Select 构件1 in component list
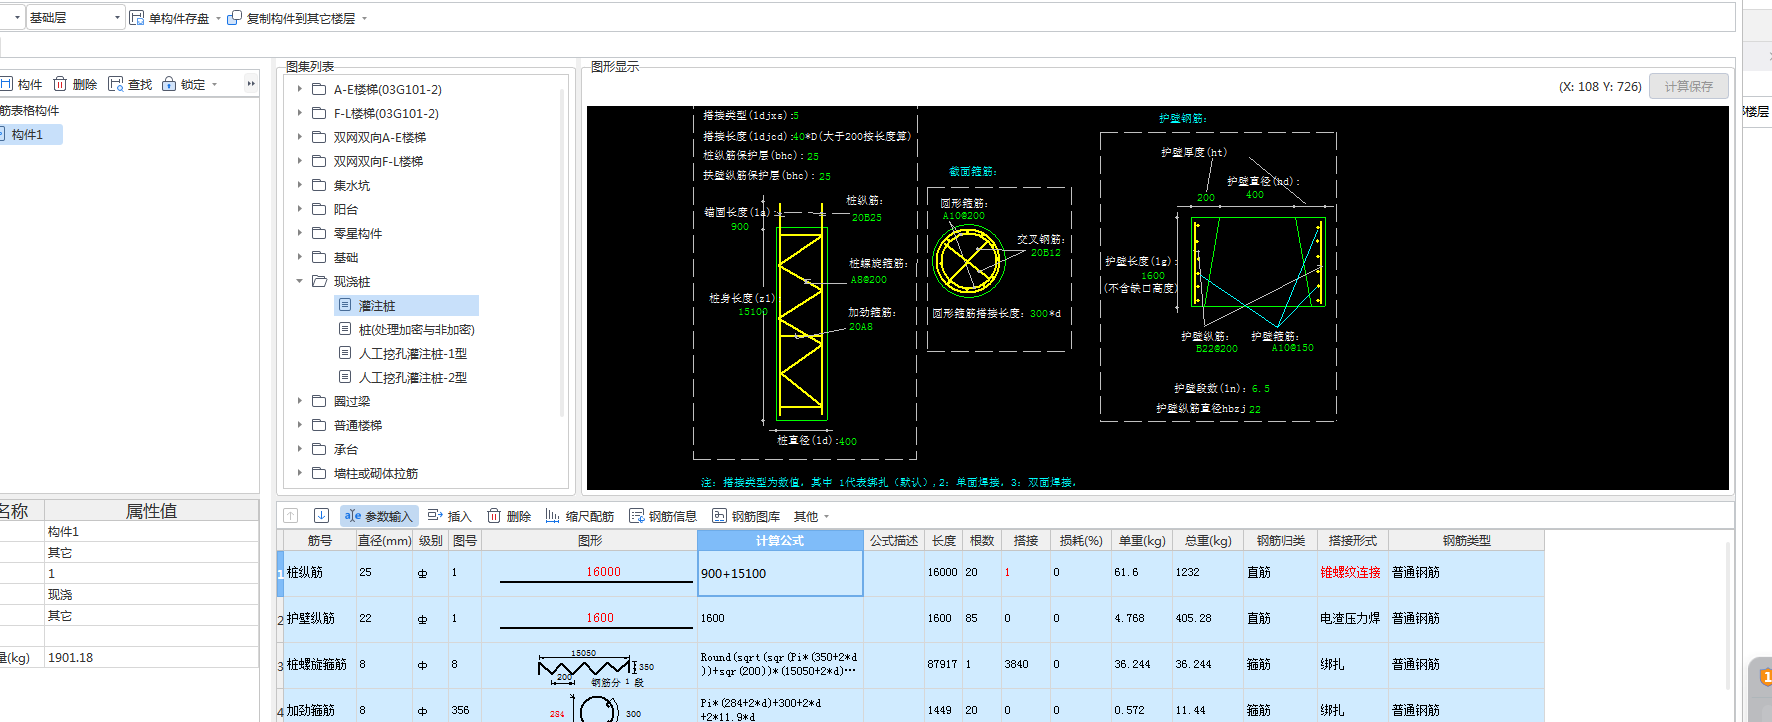1772x722 pixels. [x=30, y=135]
